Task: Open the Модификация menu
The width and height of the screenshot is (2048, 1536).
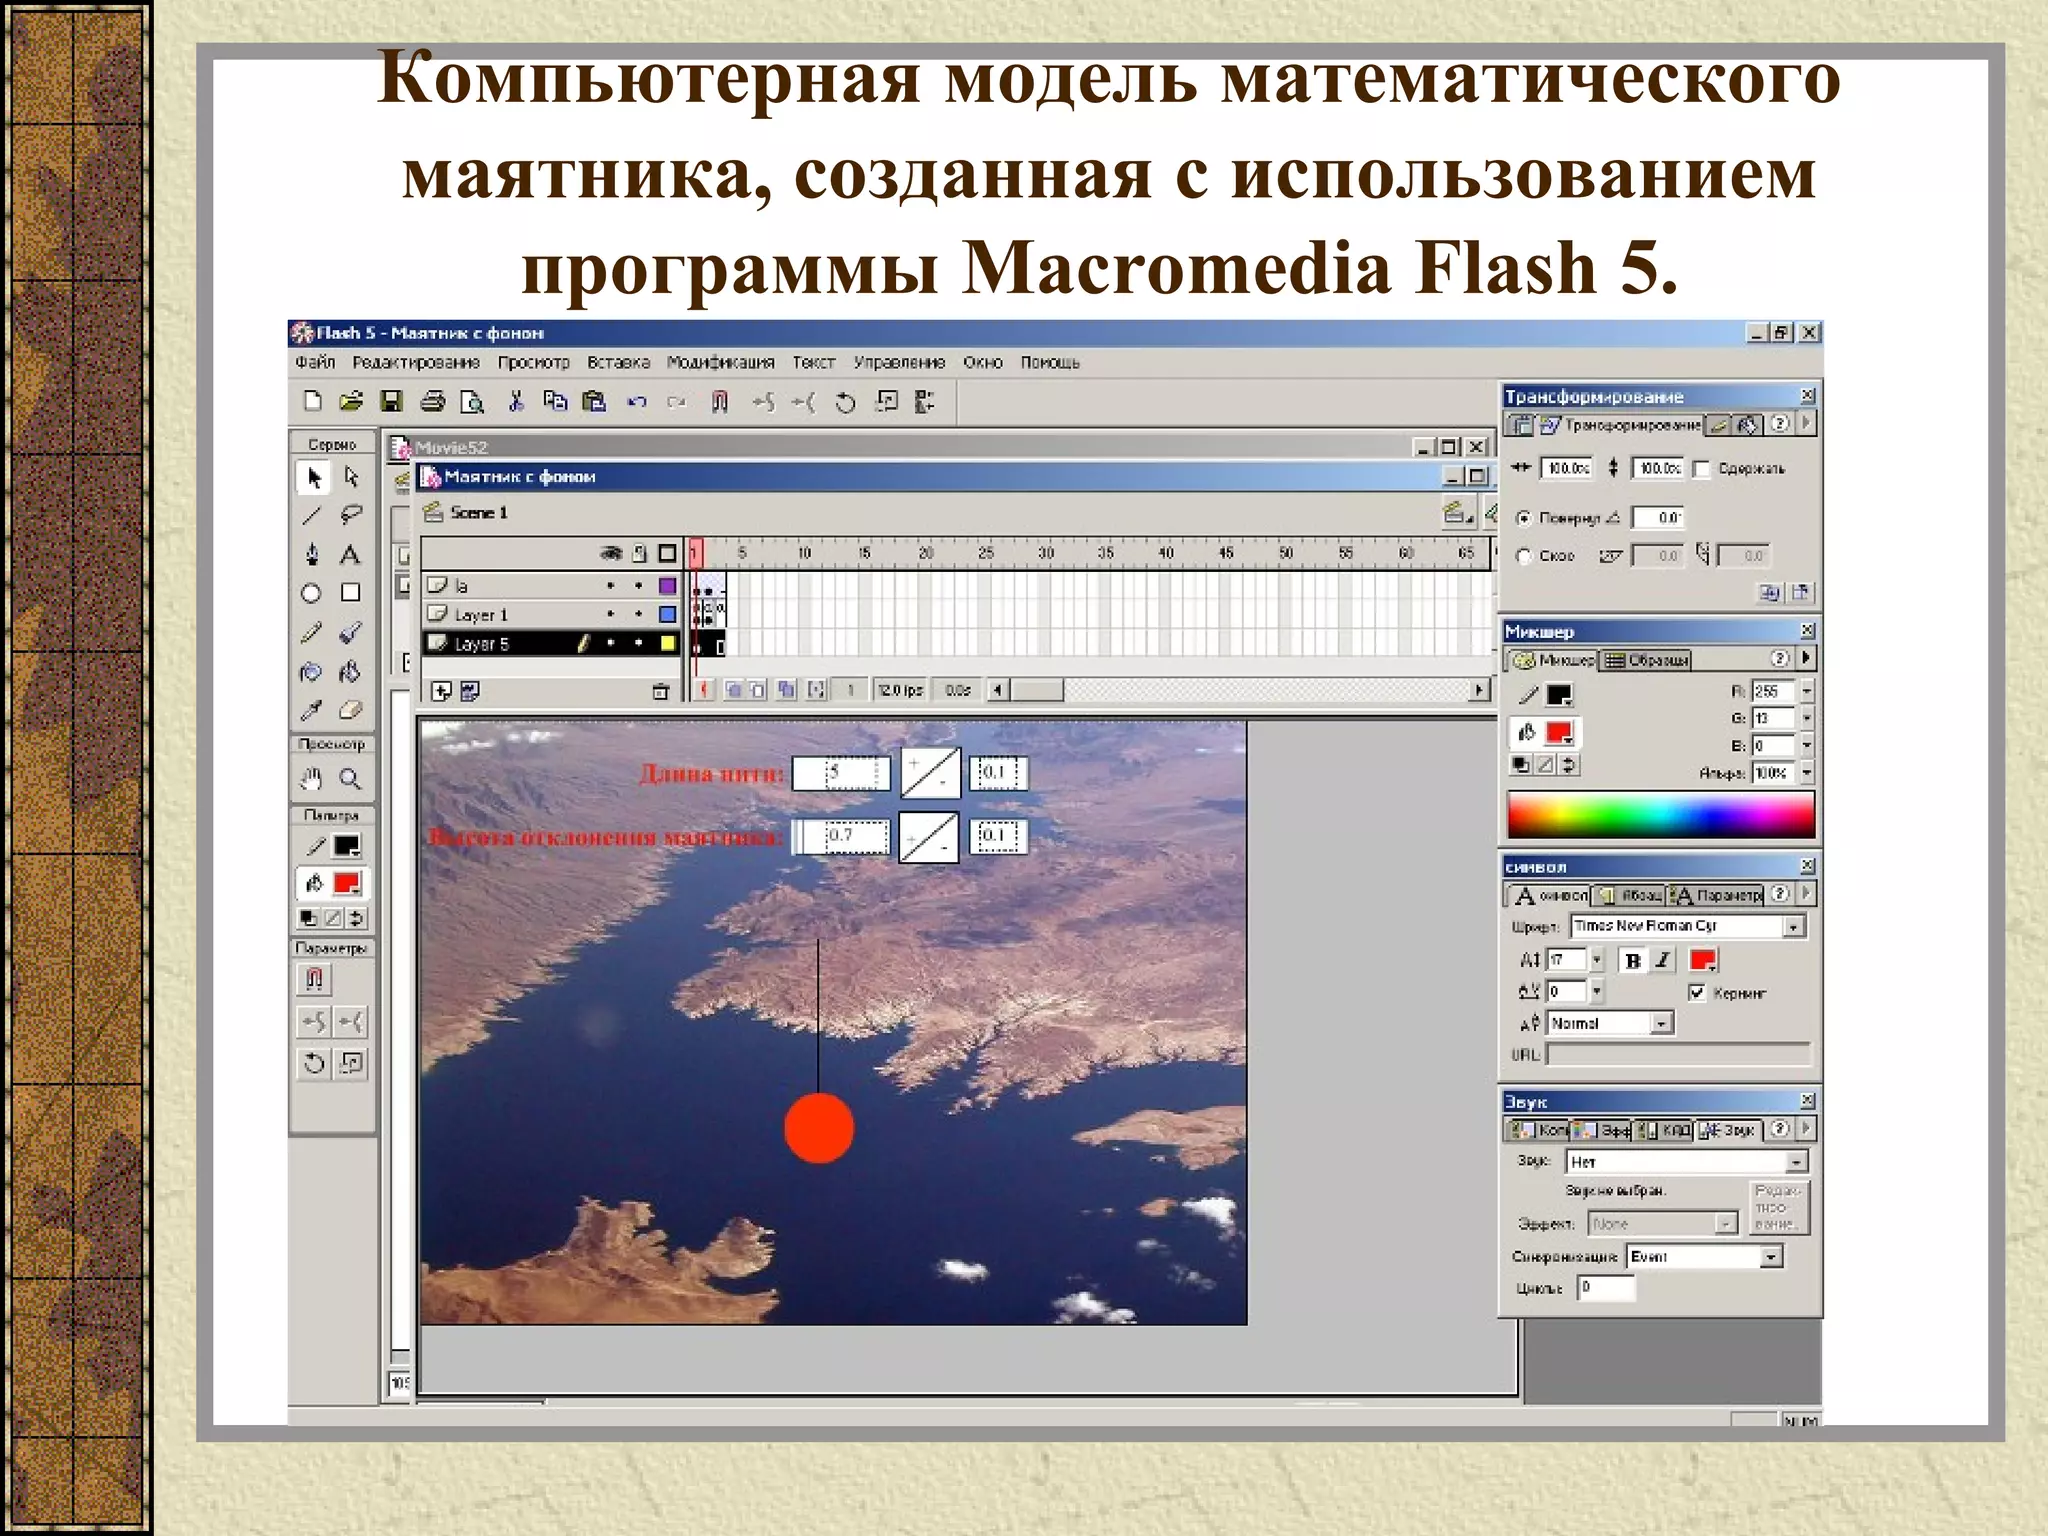Action: (720, 362)
